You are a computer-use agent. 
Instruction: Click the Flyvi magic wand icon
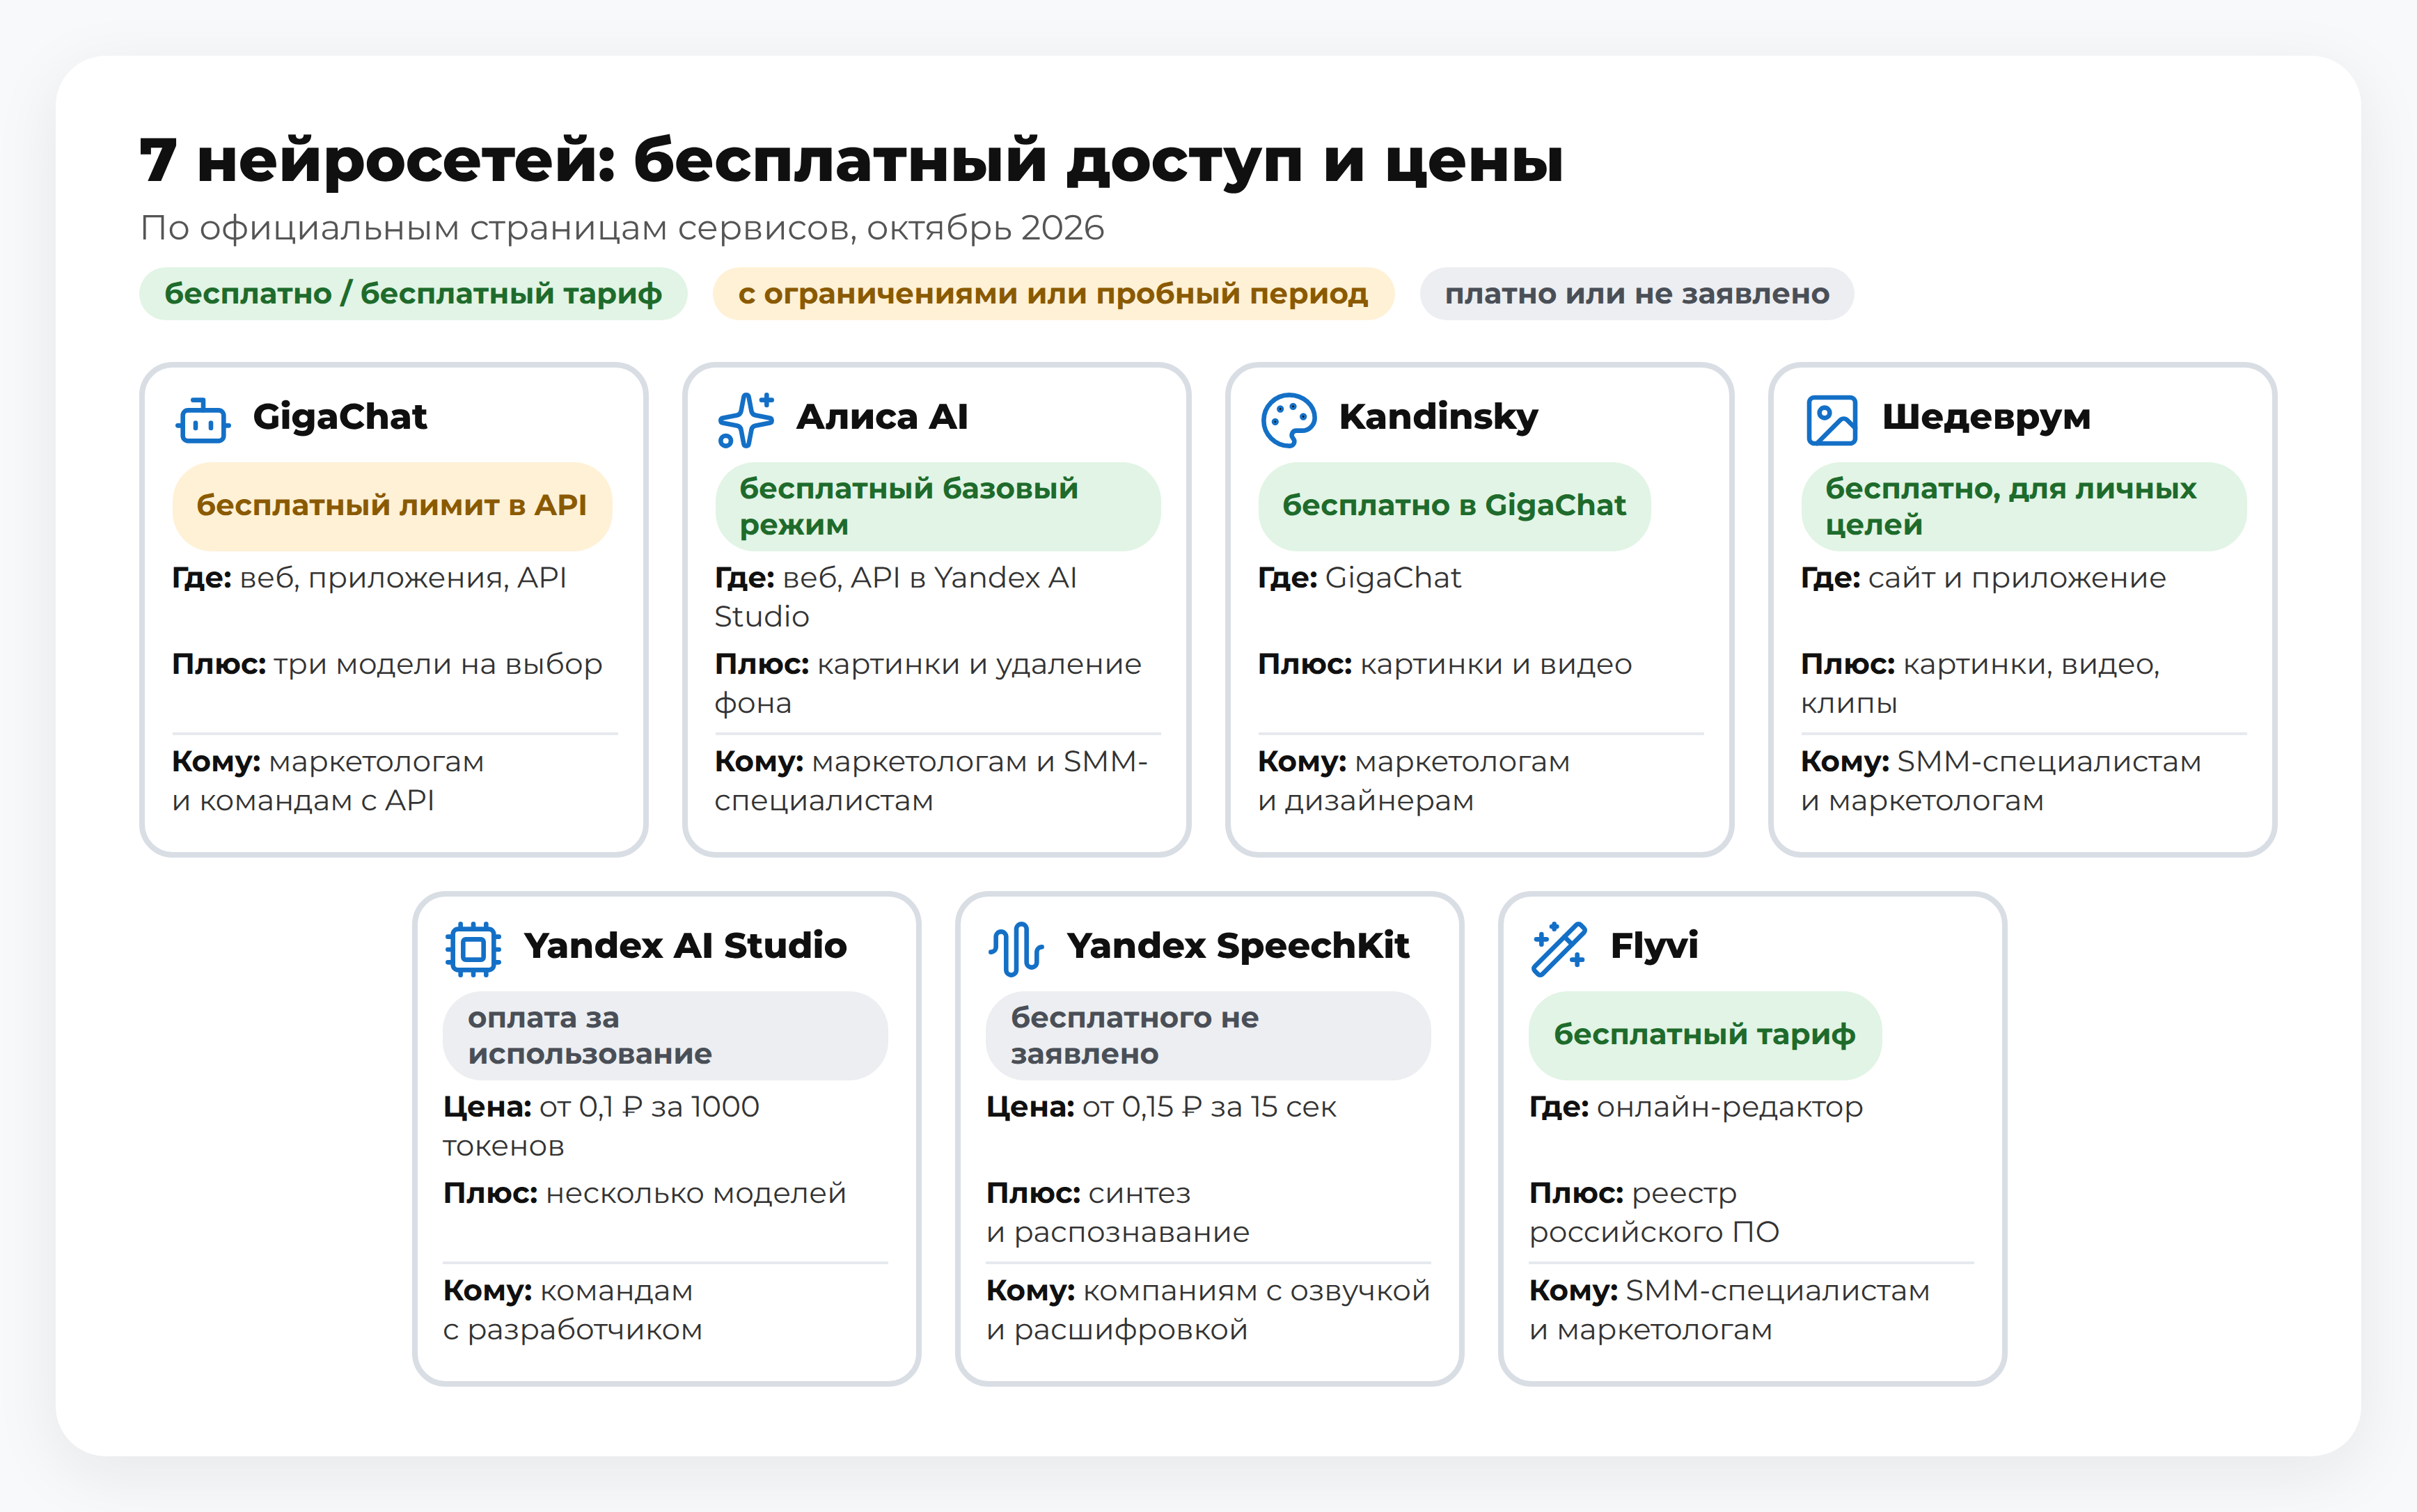(x=1559, y=949)
